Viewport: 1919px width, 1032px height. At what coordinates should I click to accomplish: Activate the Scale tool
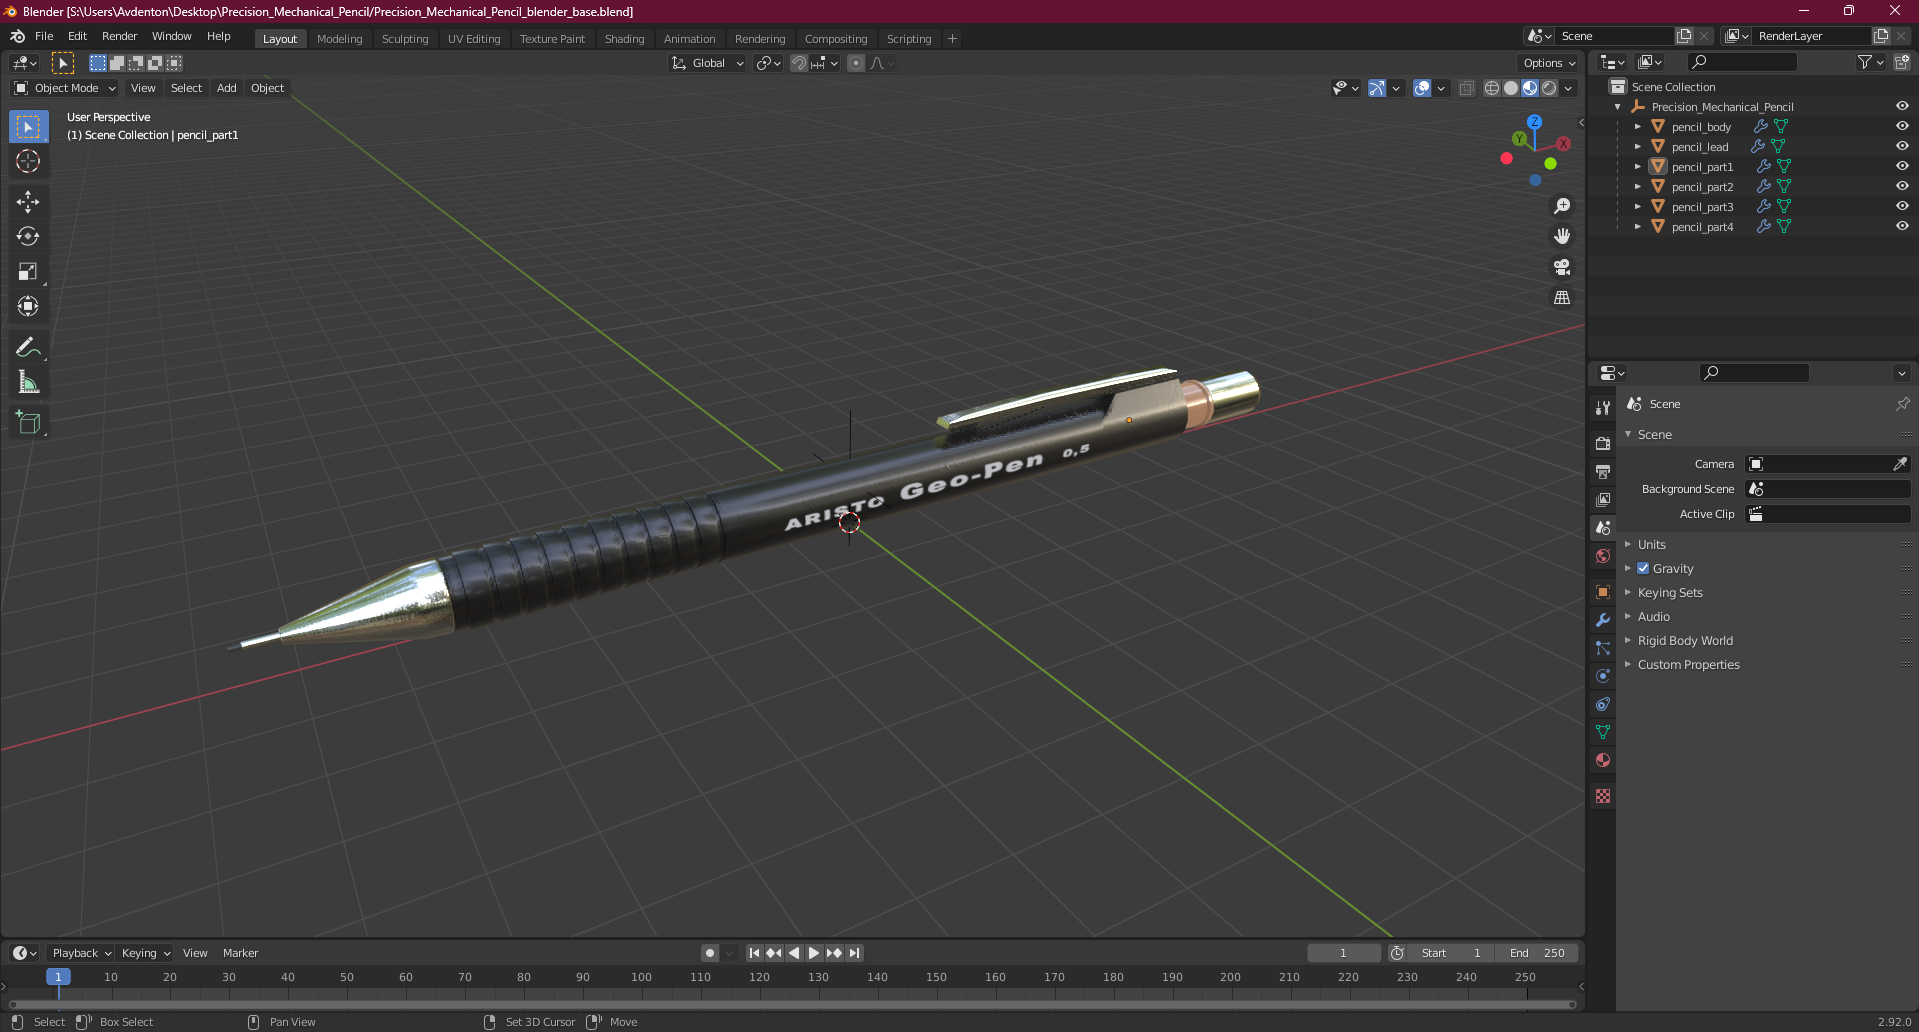[28, 272]
